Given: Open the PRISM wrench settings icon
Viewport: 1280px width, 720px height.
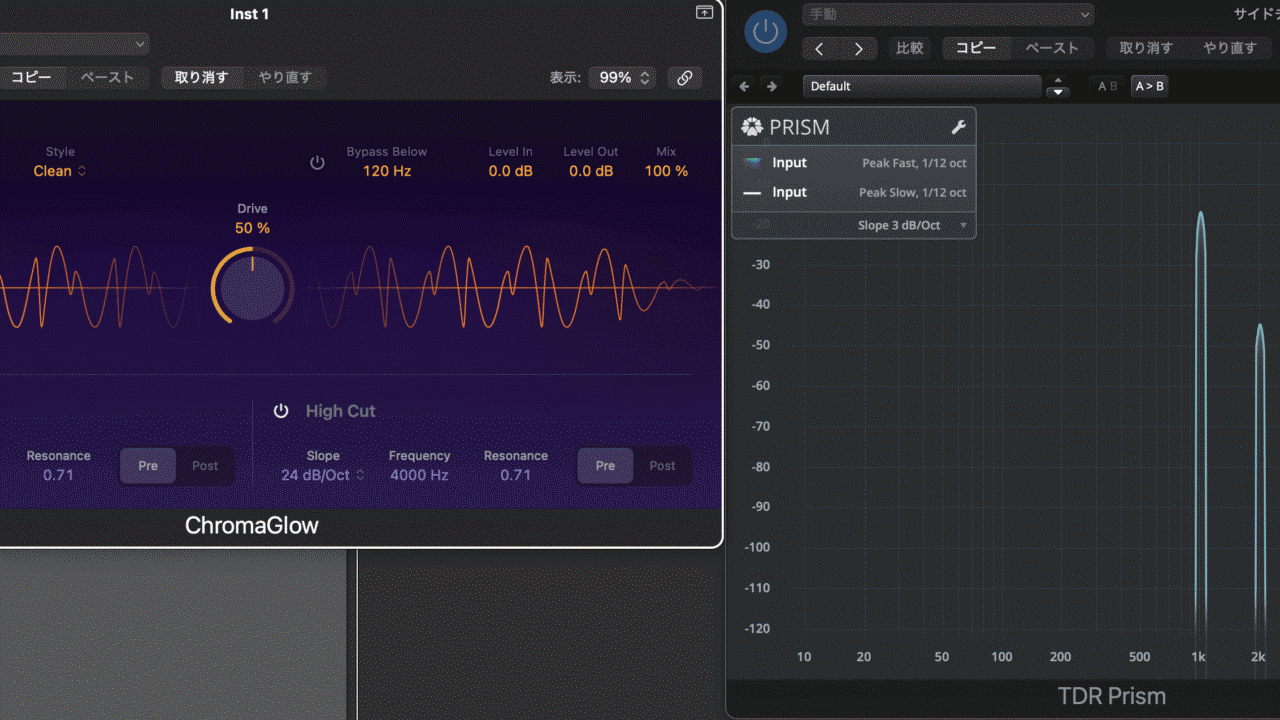Looking at the screenshot, I should pyautogui.click(x=957, y=127).
